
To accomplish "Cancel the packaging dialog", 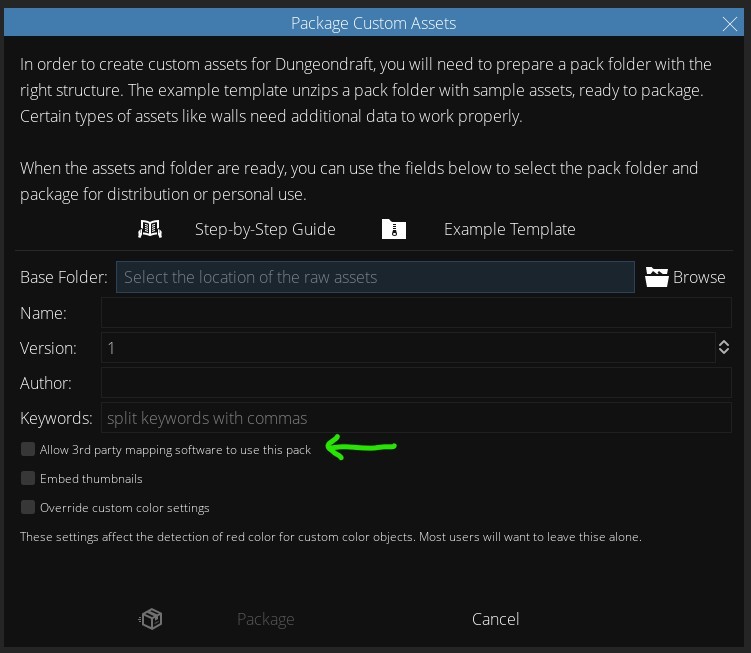I will pyautogui.click(x=495, y=619).
